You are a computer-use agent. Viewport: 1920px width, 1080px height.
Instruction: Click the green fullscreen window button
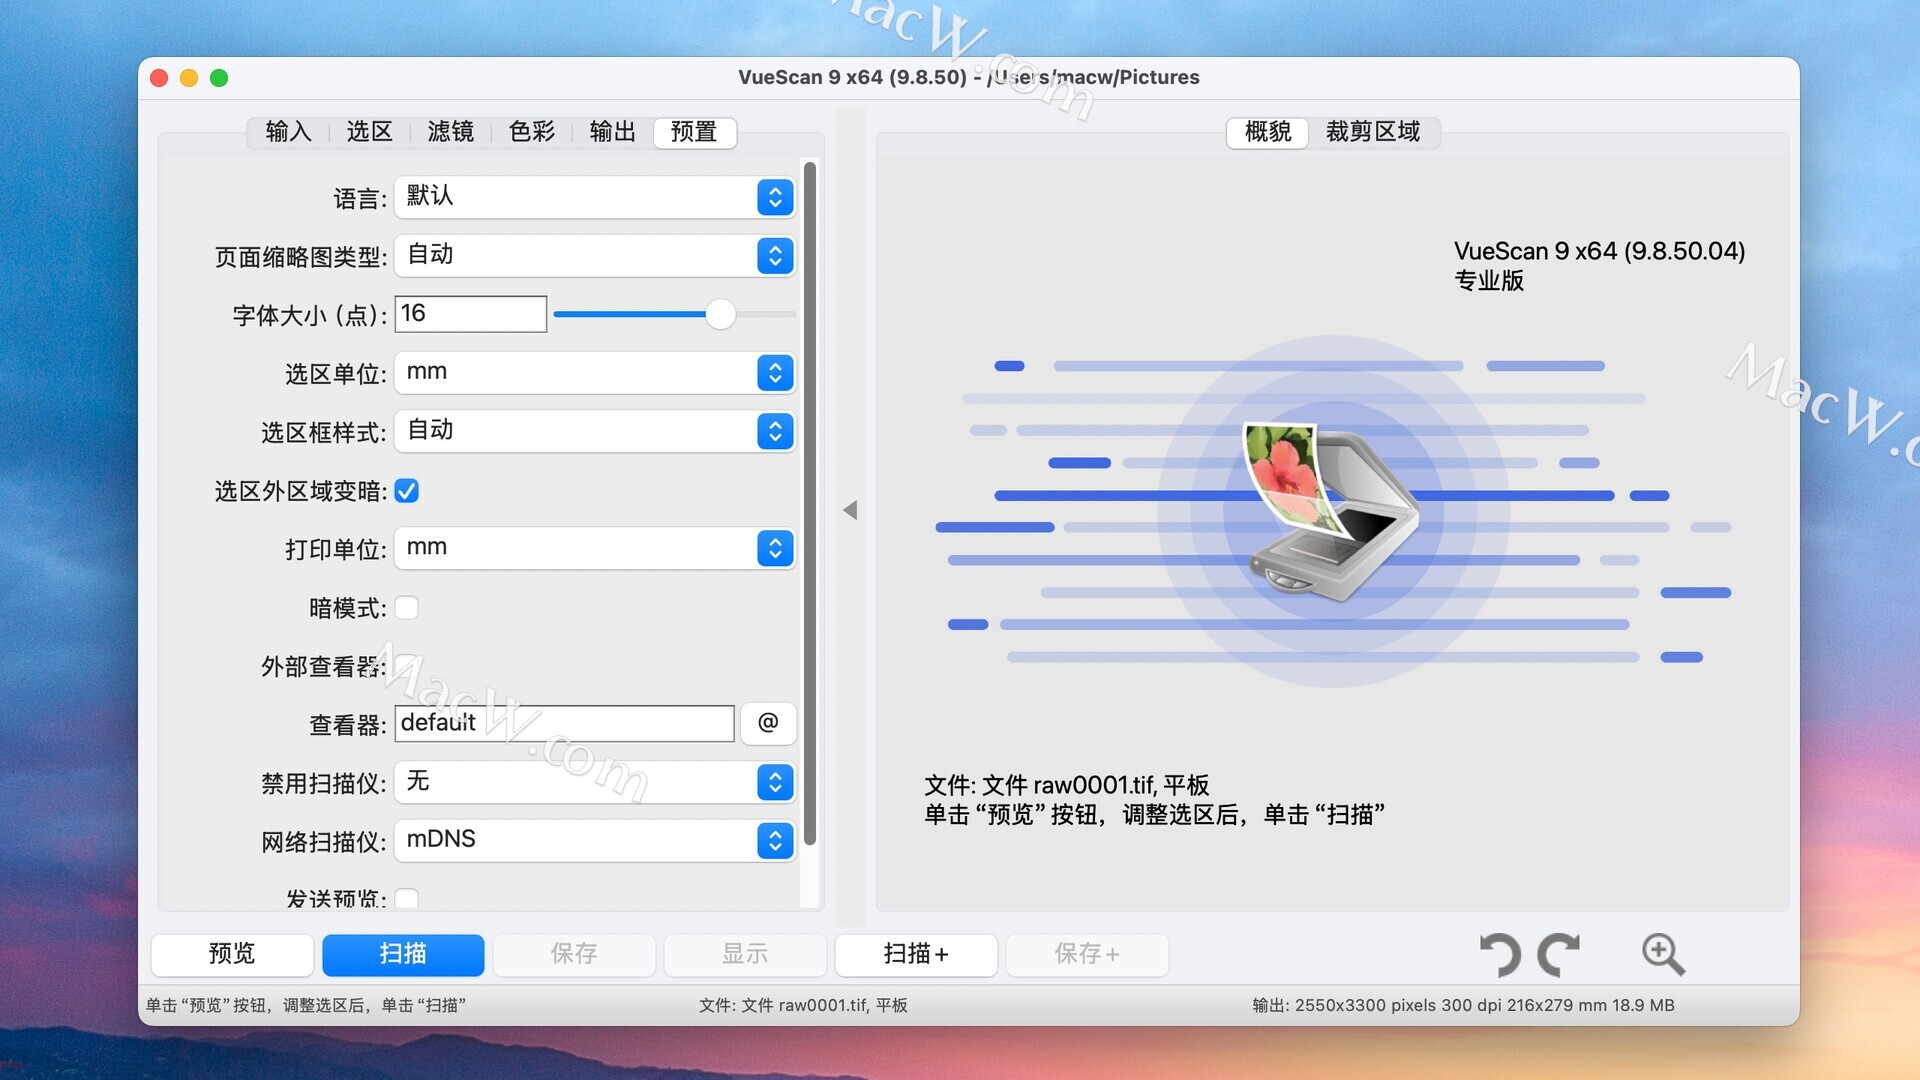219,78
